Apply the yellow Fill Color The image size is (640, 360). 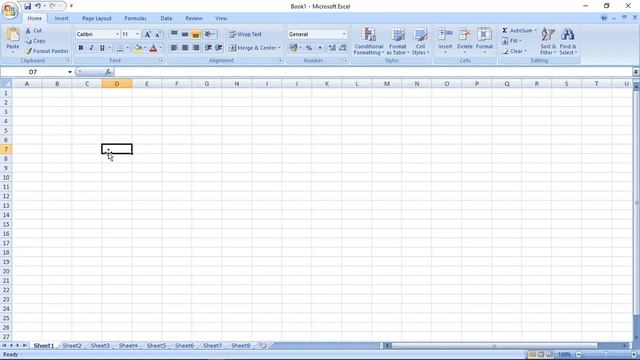[x=138, y=48]
